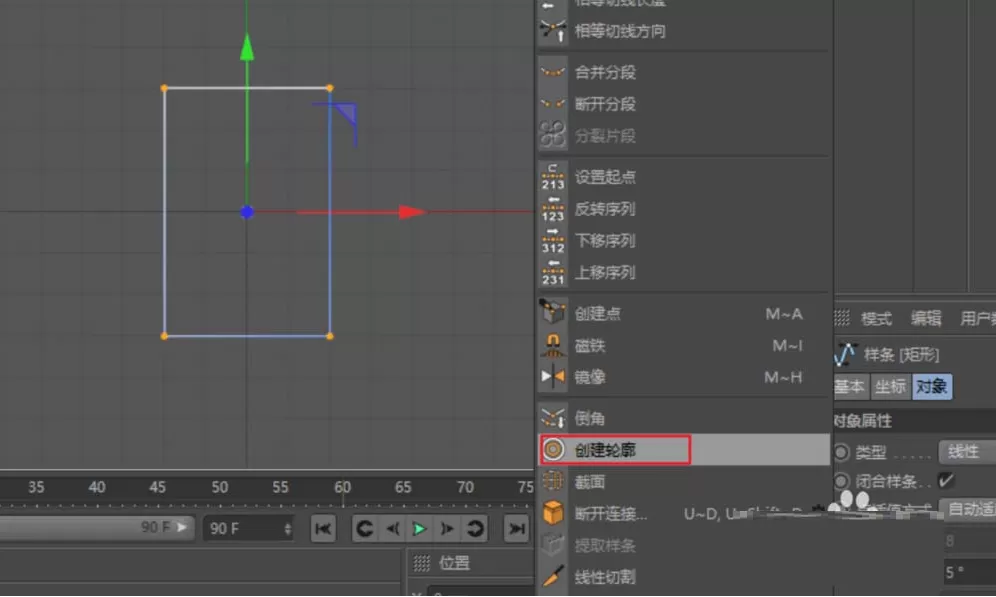Click the 闭合样条 parameter keyframe circle
996x597 pixels.
(842, 481)
